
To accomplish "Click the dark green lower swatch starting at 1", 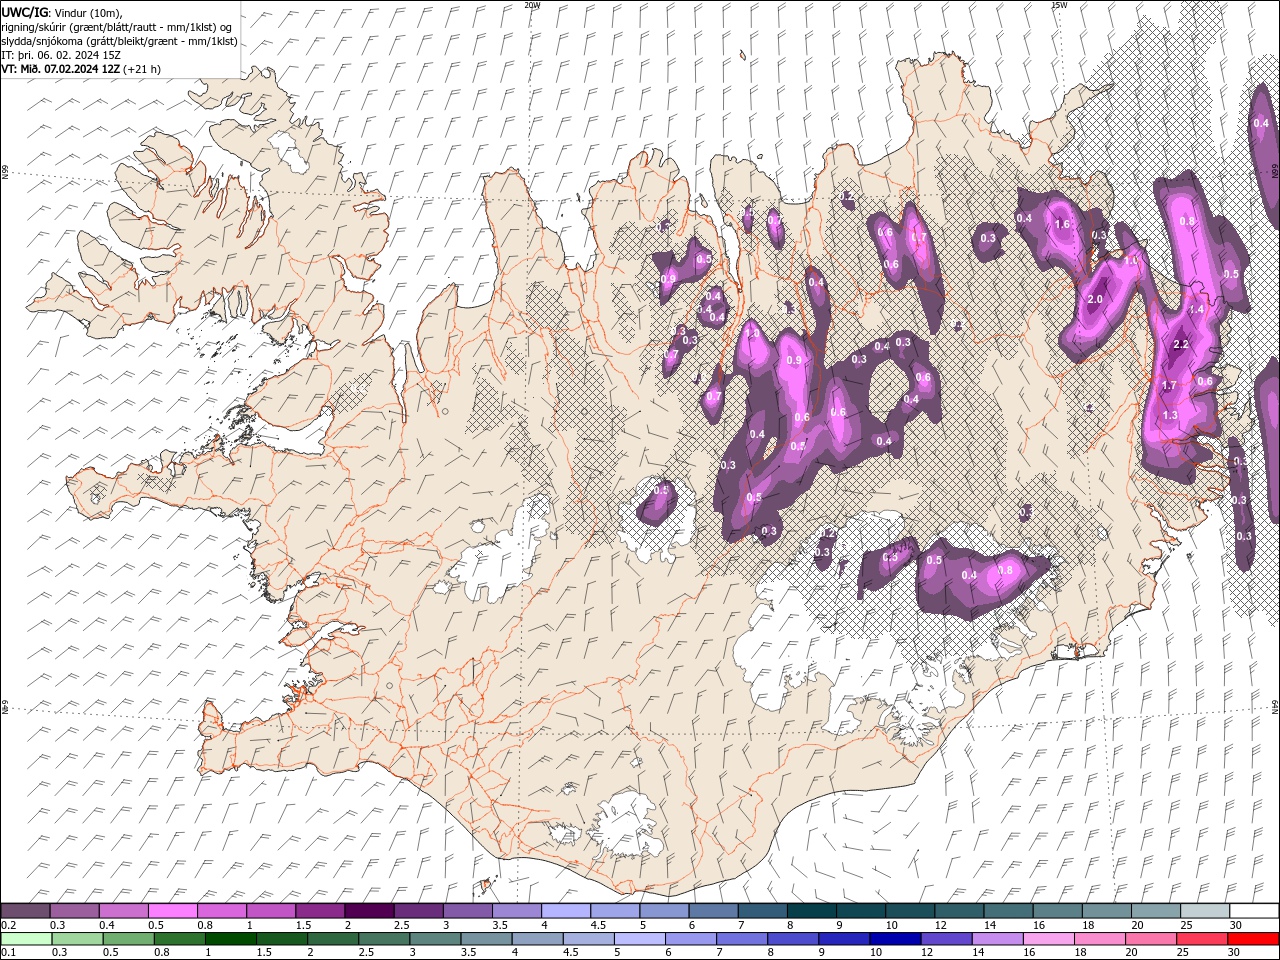I will pos(230,939).
